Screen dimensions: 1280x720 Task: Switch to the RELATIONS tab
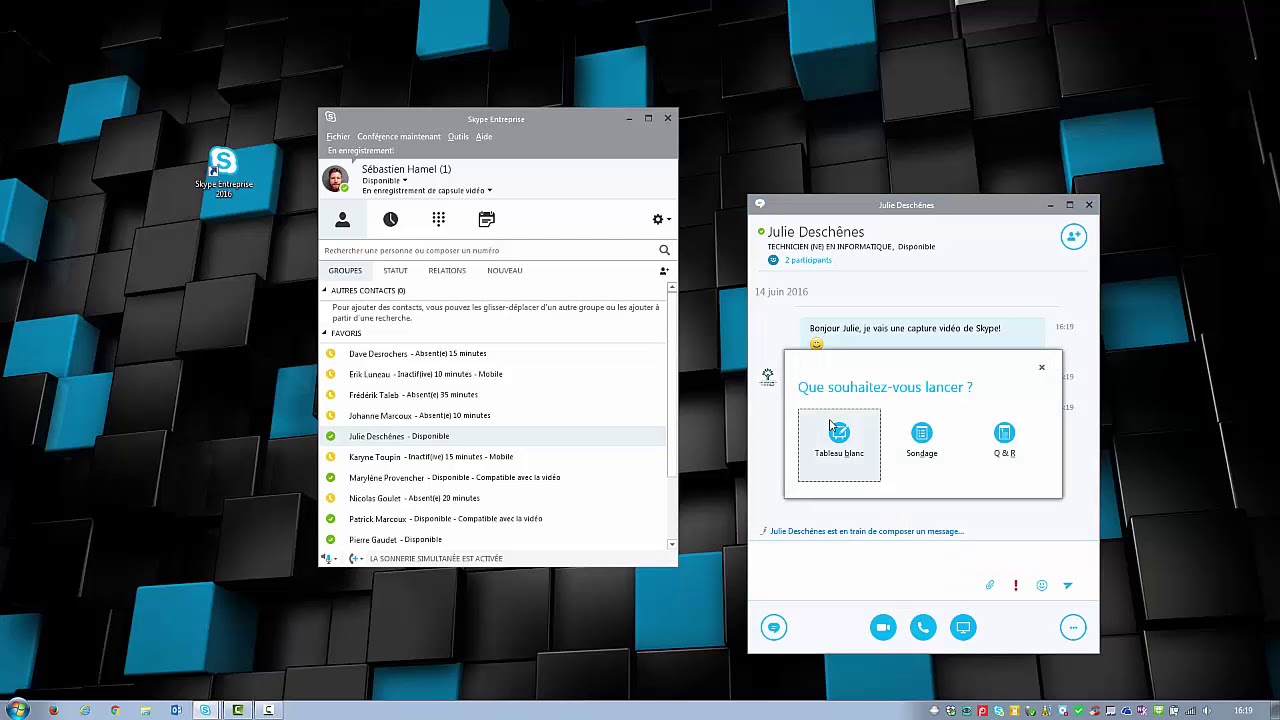(447, 270)
